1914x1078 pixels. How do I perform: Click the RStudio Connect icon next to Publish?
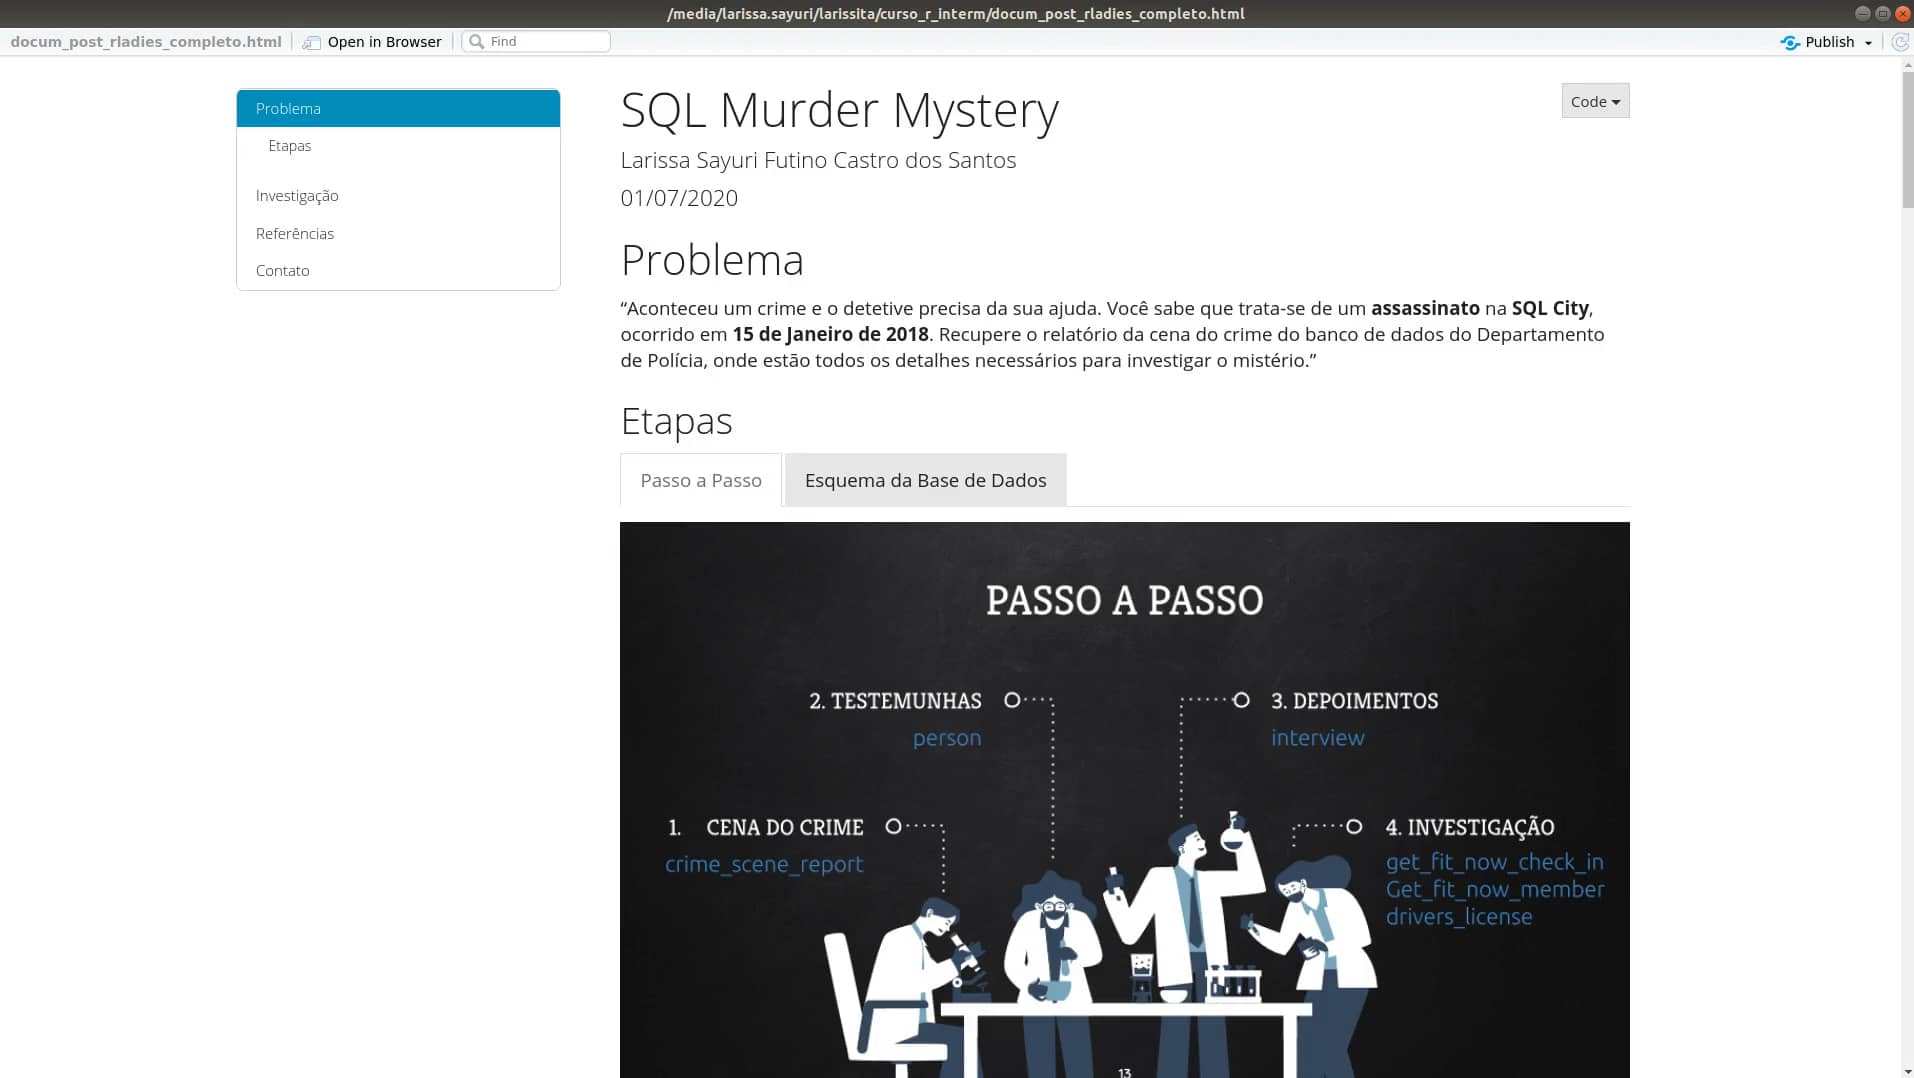[x=1790, y=42]
